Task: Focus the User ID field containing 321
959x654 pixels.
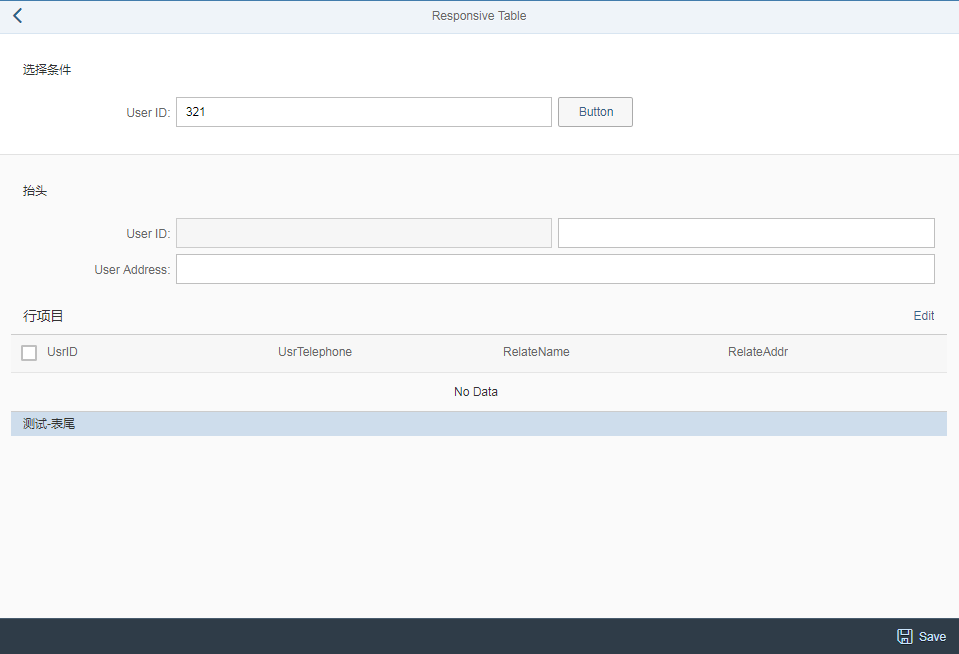Action: (364, 112)
